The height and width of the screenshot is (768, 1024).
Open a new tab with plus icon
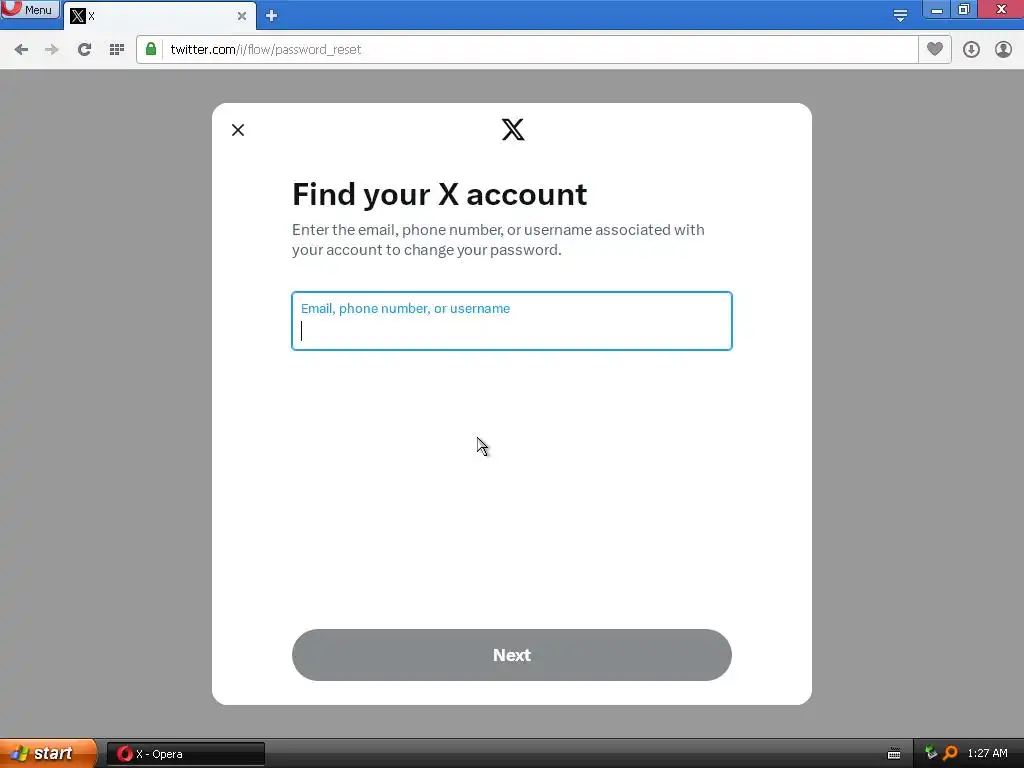coord(272,16)
